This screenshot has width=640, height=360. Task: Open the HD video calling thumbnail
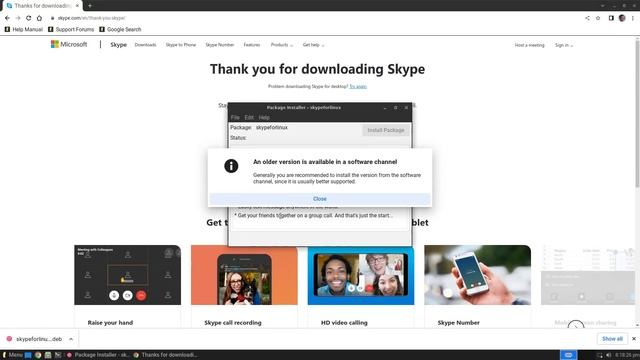coord(361,275)
